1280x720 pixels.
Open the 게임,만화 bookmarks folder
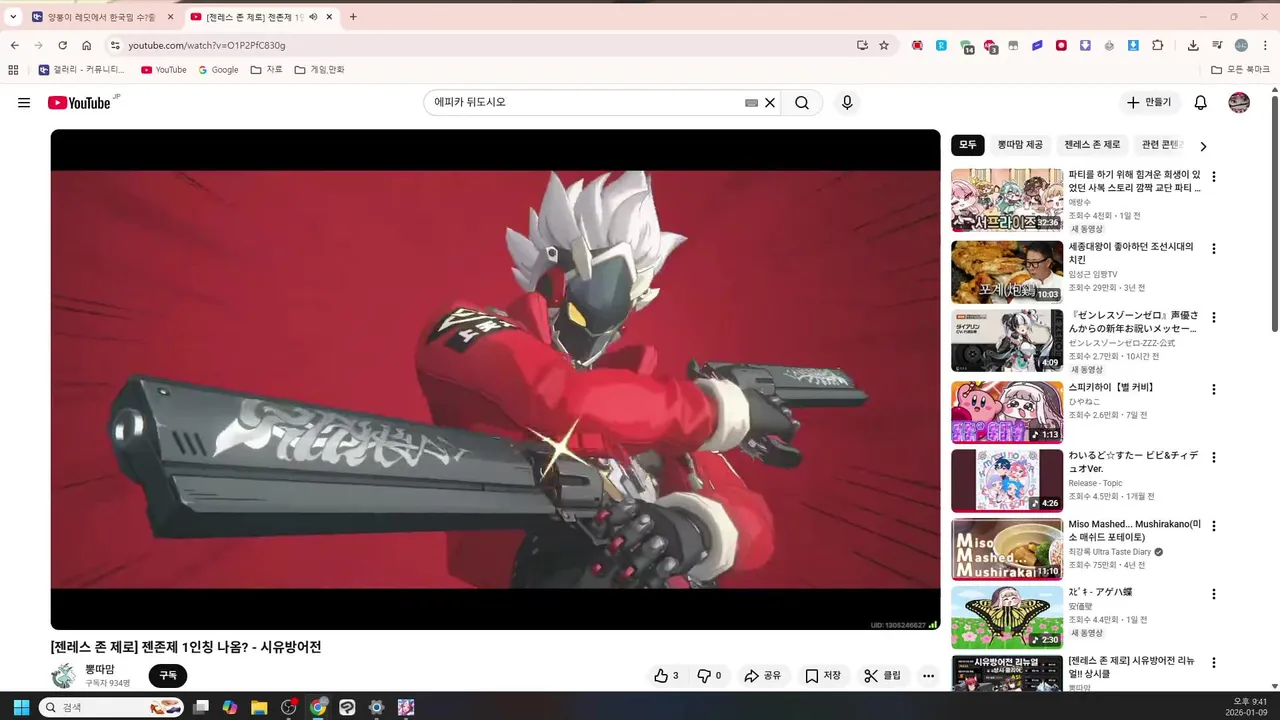pos(319,70)
